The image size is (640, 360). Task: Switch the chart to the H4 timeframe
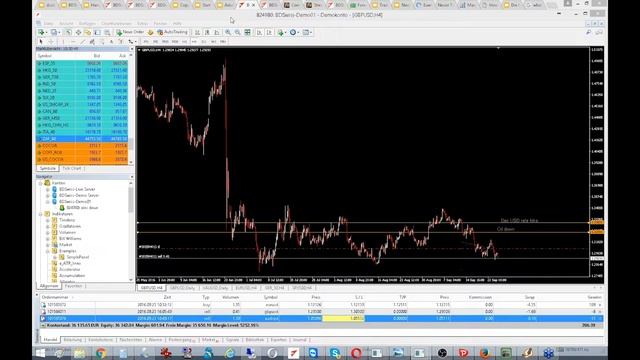(194, 41)
